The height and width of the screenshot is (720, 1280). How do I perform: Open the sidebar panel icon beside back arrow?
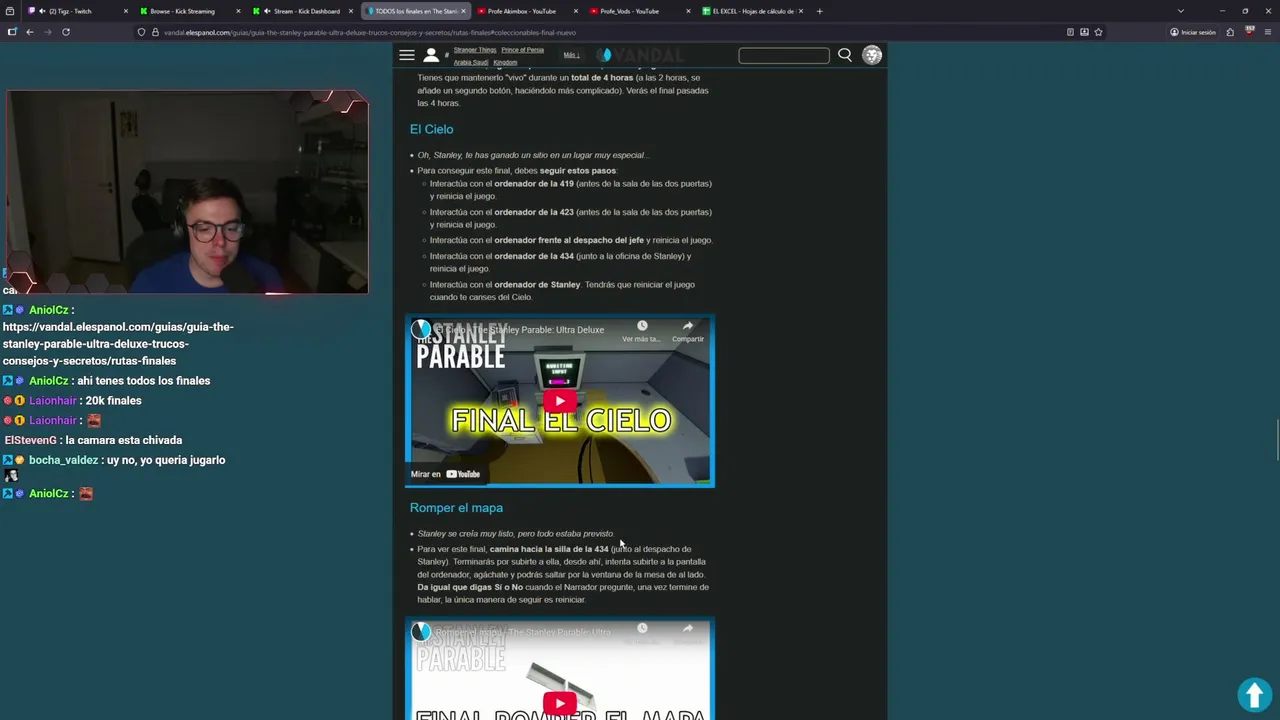tap(12, 32)
